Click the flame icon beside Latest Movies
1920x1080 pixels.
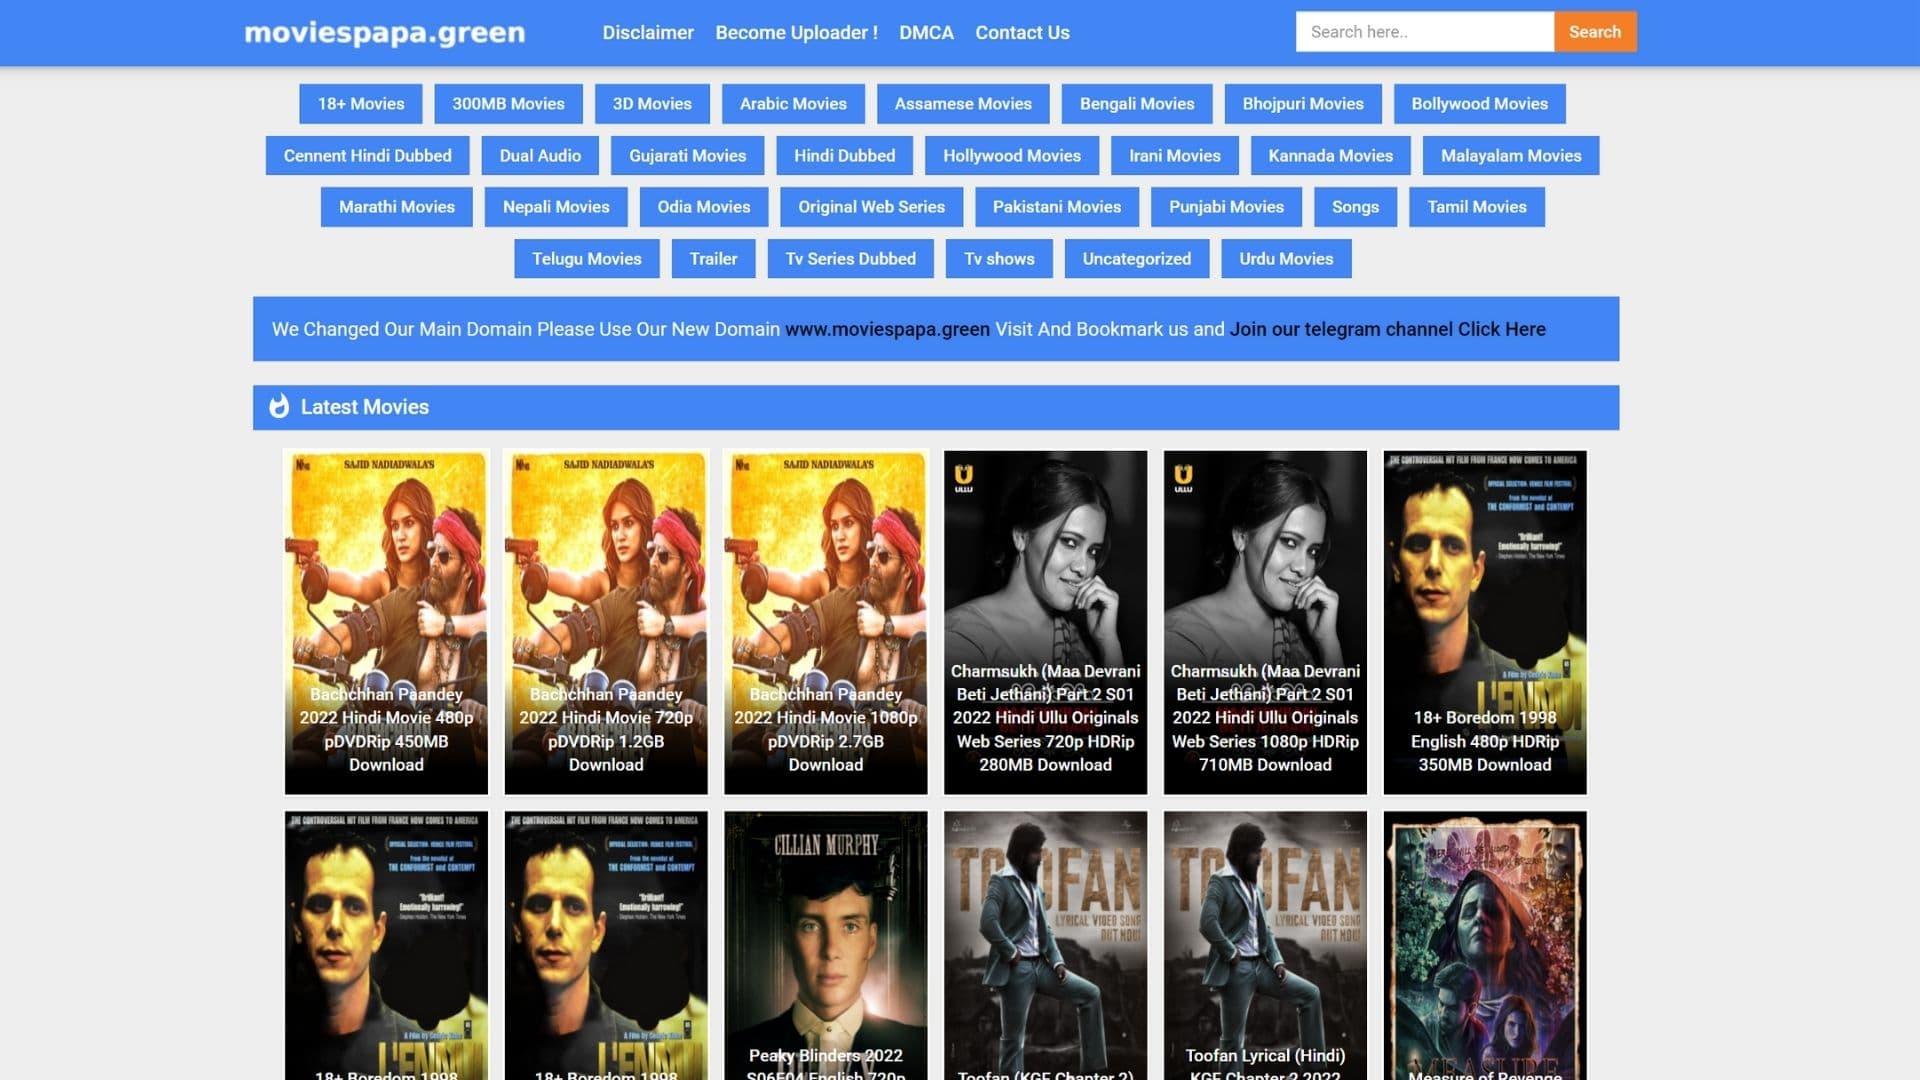279,406
